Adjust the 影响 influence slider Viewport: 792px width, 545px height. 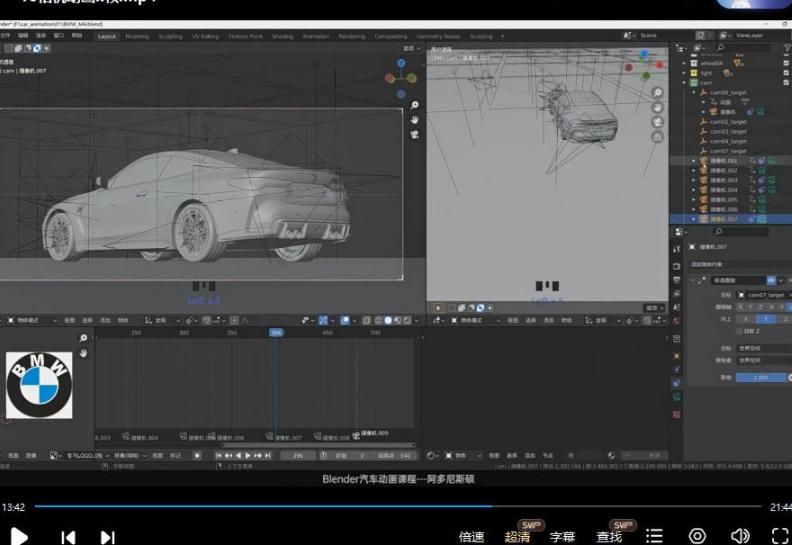[762, 377]
